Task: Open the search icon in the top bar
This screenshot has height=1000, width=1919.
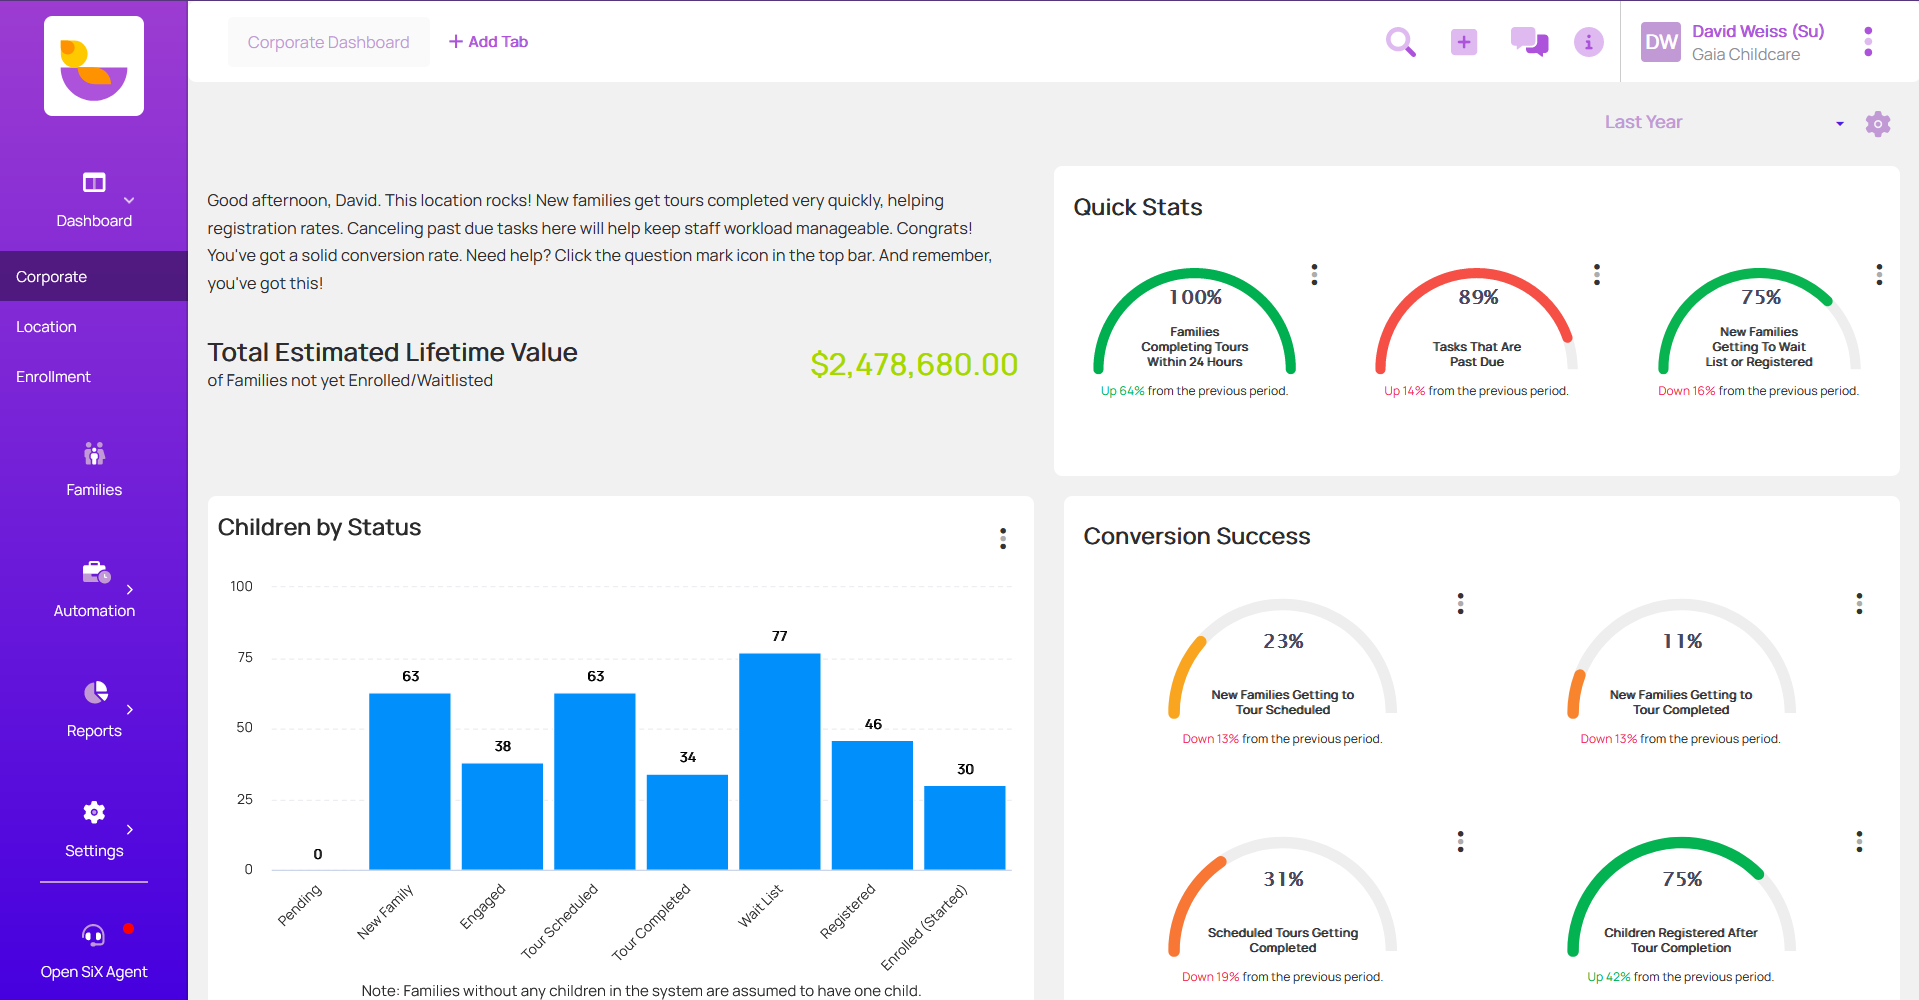Action: tap(1400, 42)
